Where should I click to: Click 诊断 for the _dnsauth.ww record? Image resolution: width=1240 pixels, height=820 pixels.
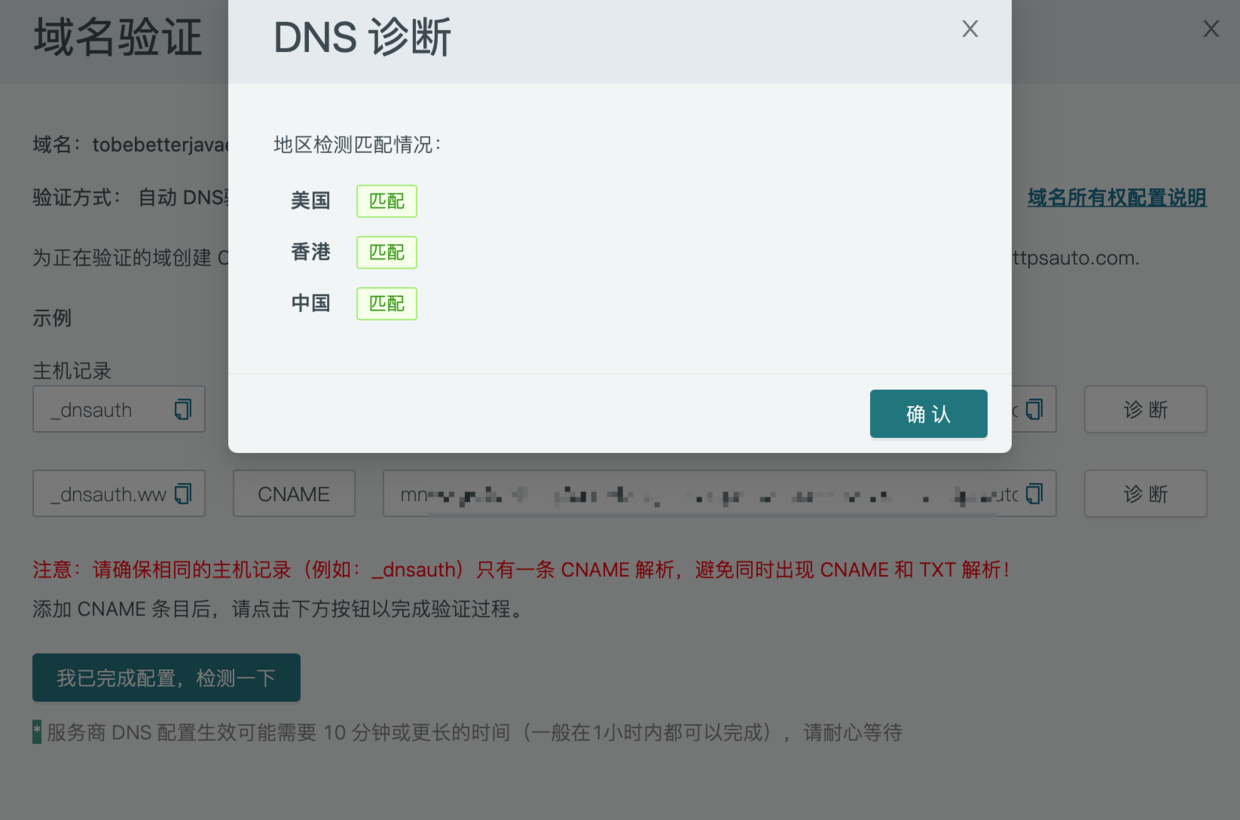pos(1145,494)
